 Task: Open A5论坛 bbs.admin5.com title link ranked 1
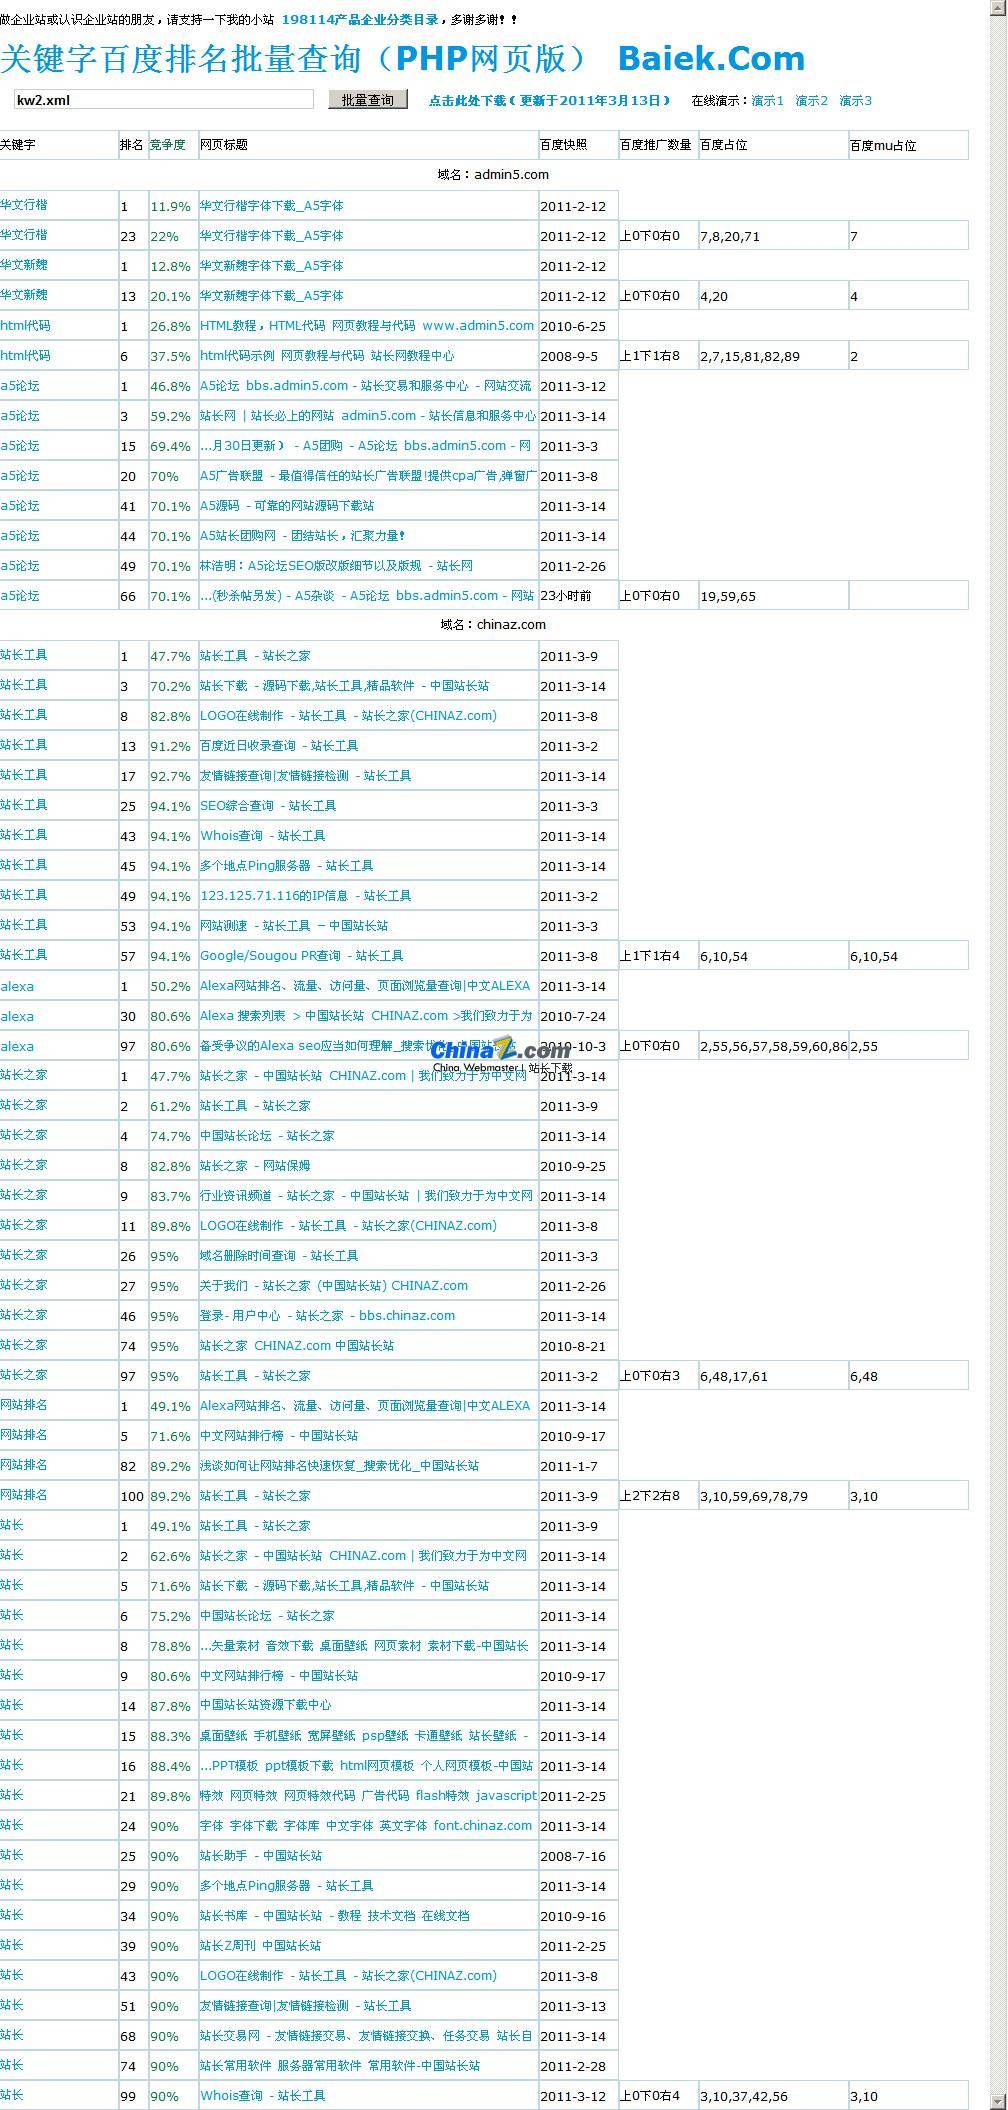(x=366, y=386)
